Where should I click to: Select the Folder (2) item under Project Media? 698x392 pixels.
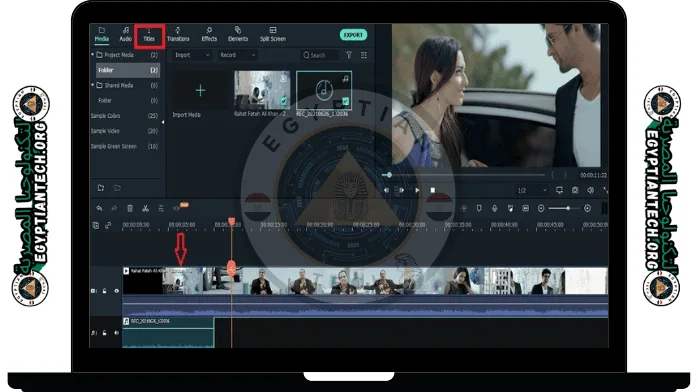point(128,70)
